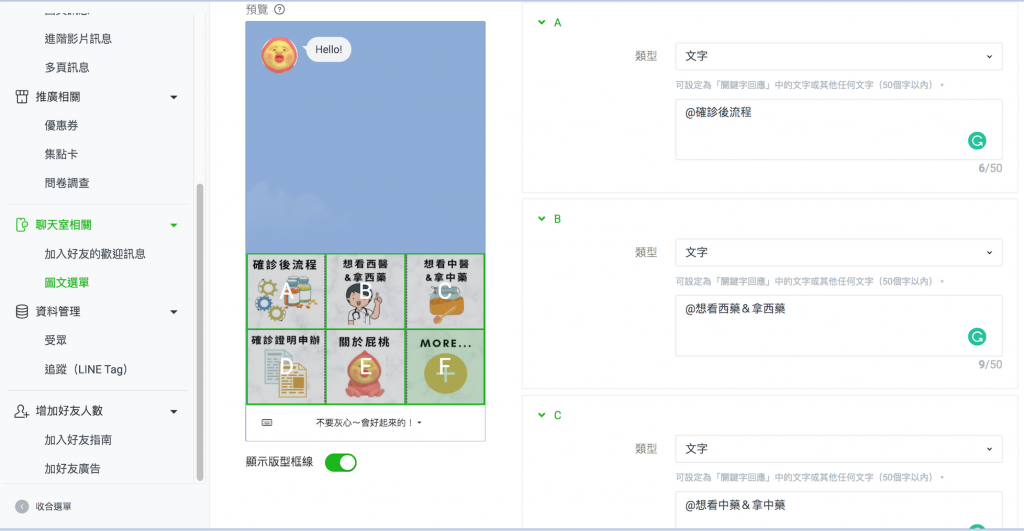Screen dimensions: 1024x531
Task: Open 圖文選單 in the sidebar
Action: click(67, 283)
